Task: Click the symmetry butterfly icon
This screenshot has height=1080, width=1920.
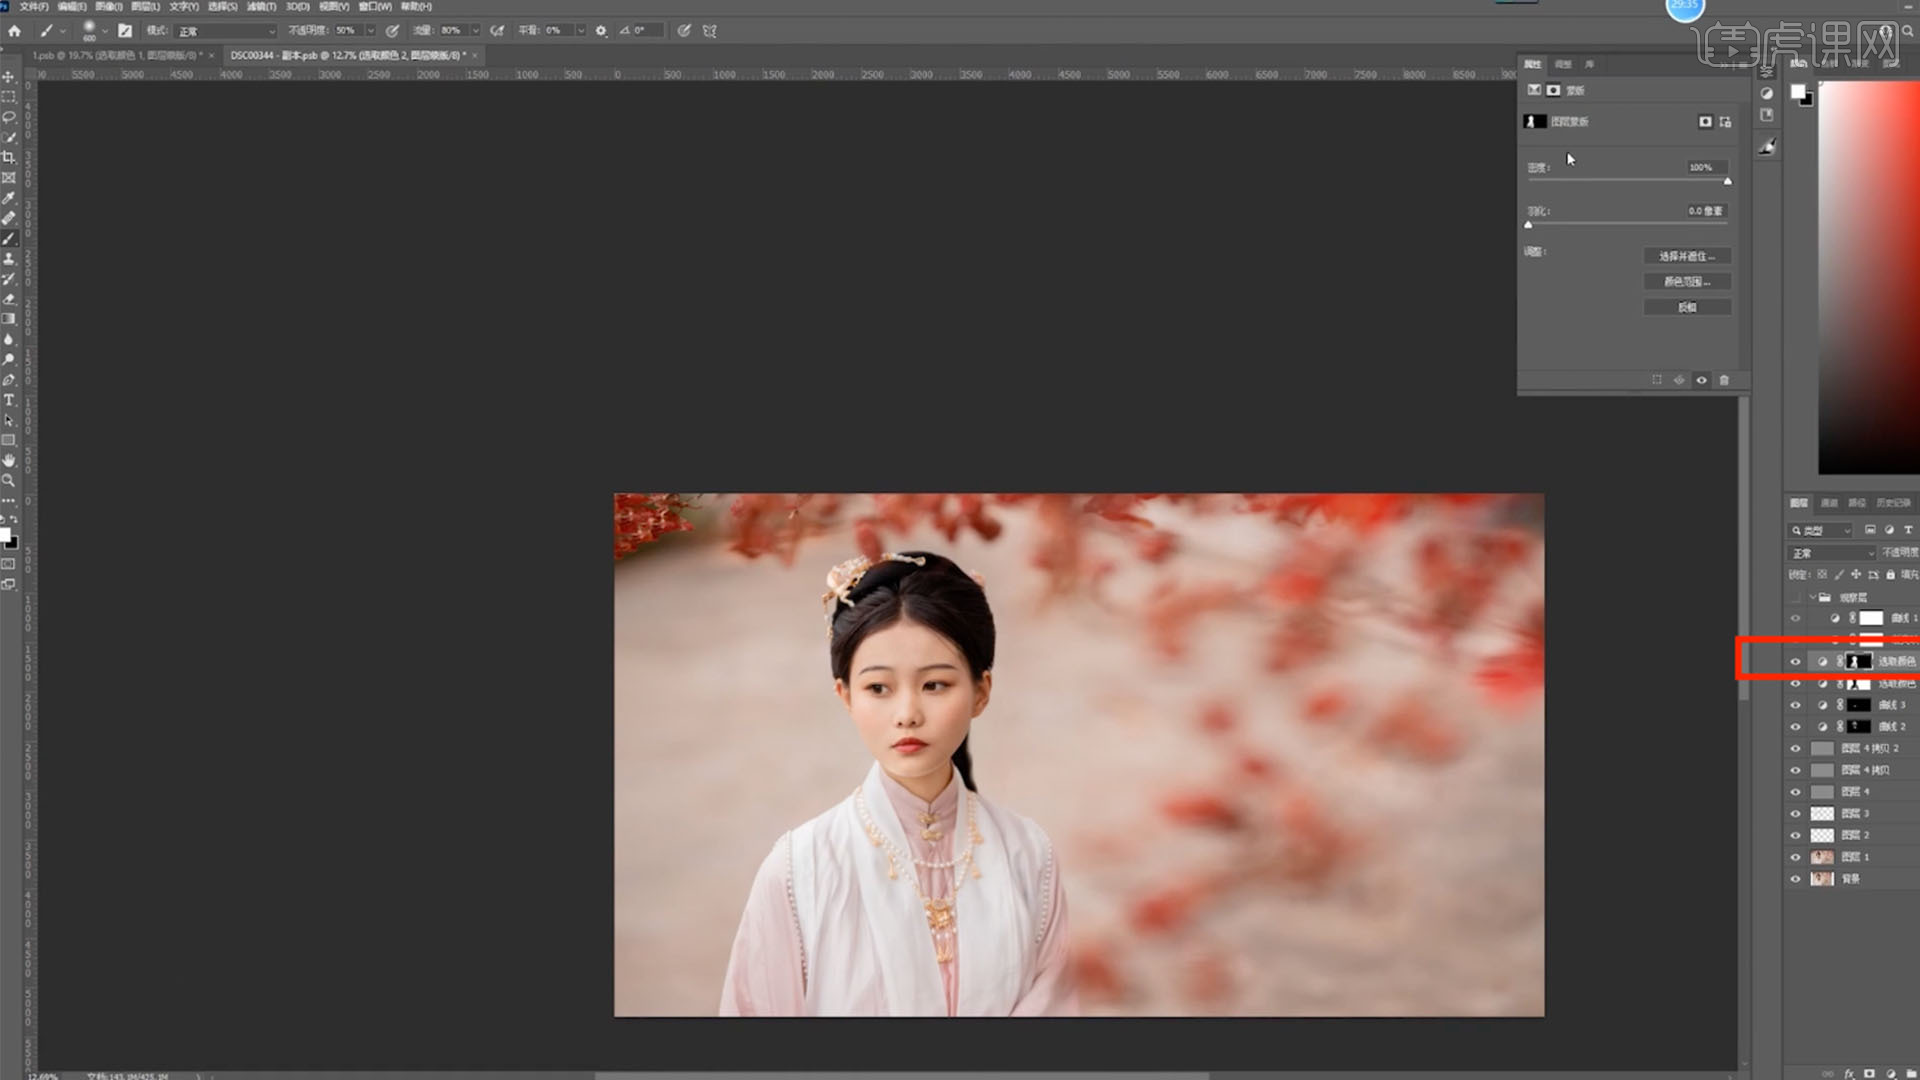Action: click(710, 31)
